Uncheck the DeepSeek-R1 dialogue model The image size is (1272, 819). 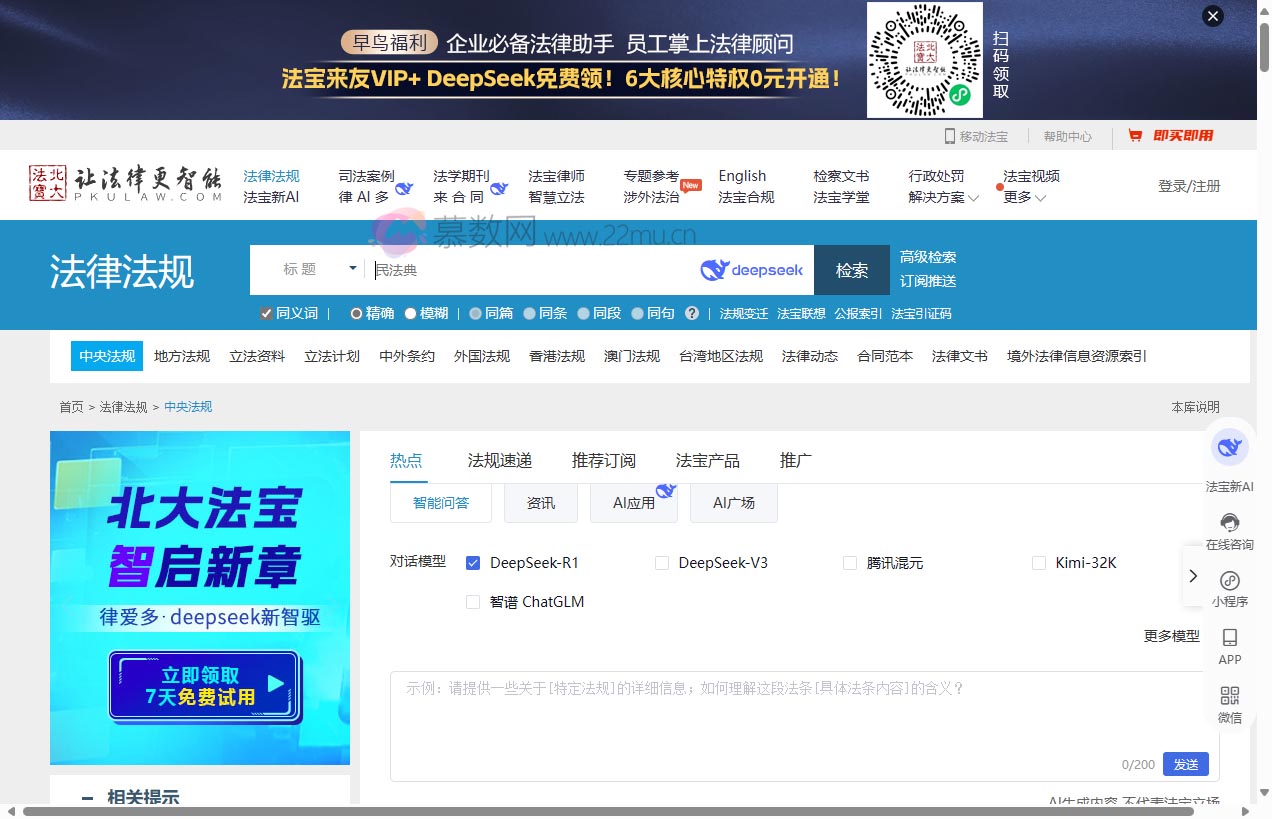click(472, 563)
